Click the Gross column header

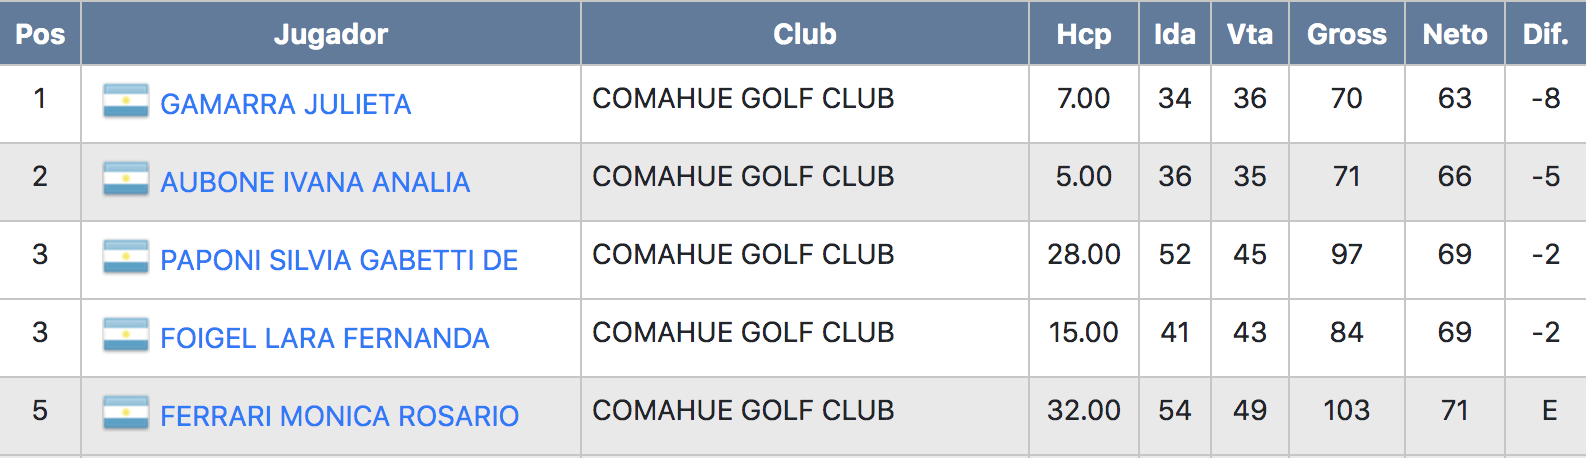click(x=1347, y=34)
